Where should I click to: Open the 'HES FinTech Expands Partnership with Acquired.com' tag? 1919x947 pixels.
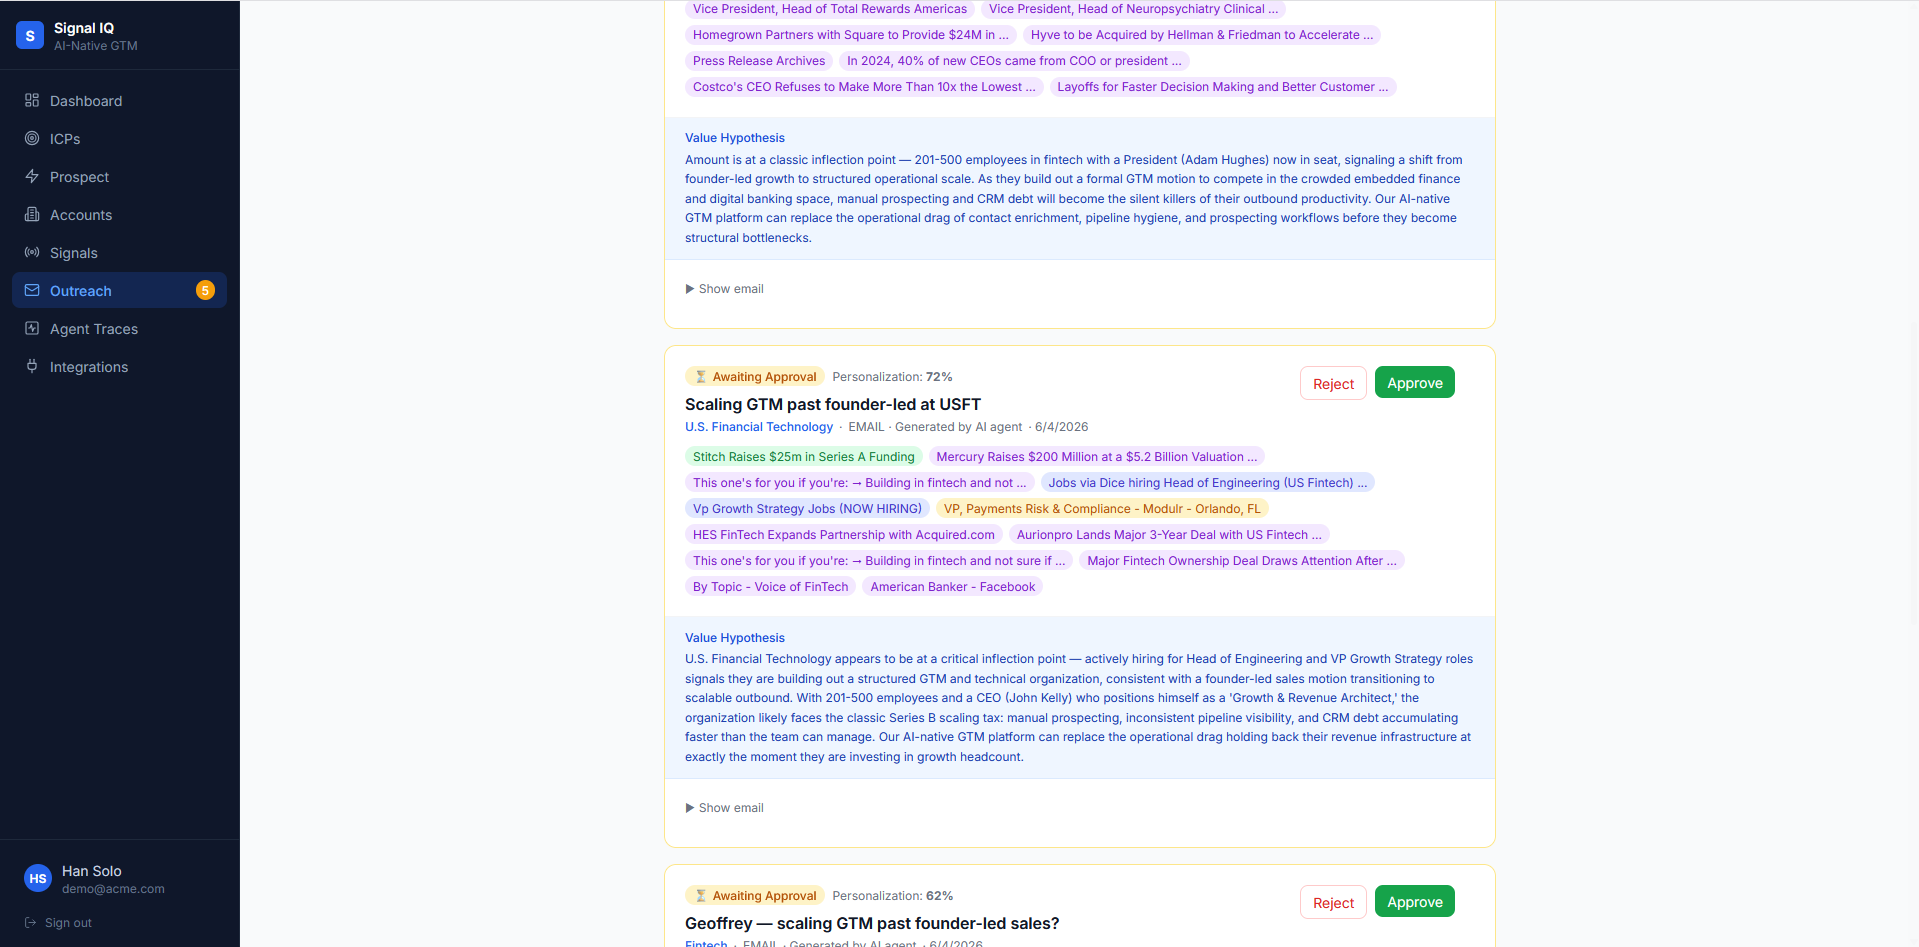[x=844, y=535]
